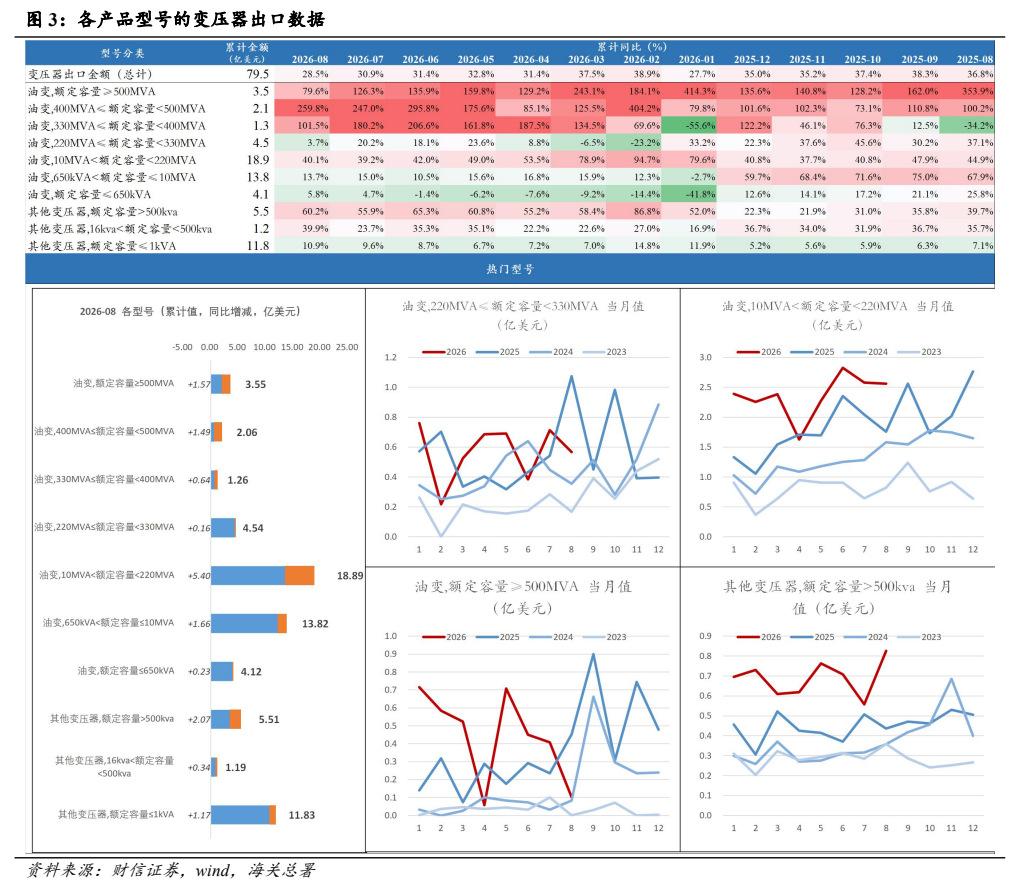This screenshot has height=893, width=1020.
Task: Click the bar value '11.83'
Action: pos(301,815)
